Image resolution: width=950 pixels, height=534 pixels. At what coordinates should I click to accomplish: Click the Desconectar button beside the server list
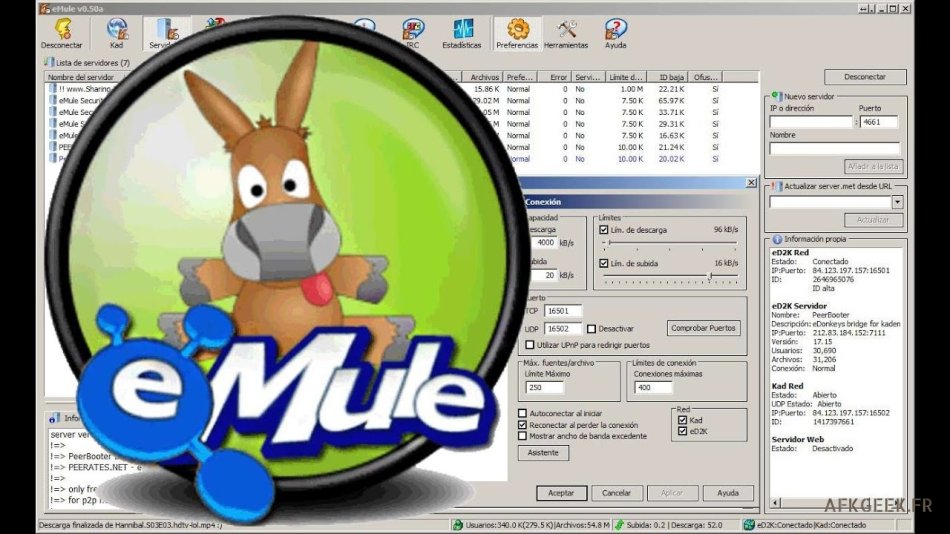pyautogui.click(x=865, y=77)
